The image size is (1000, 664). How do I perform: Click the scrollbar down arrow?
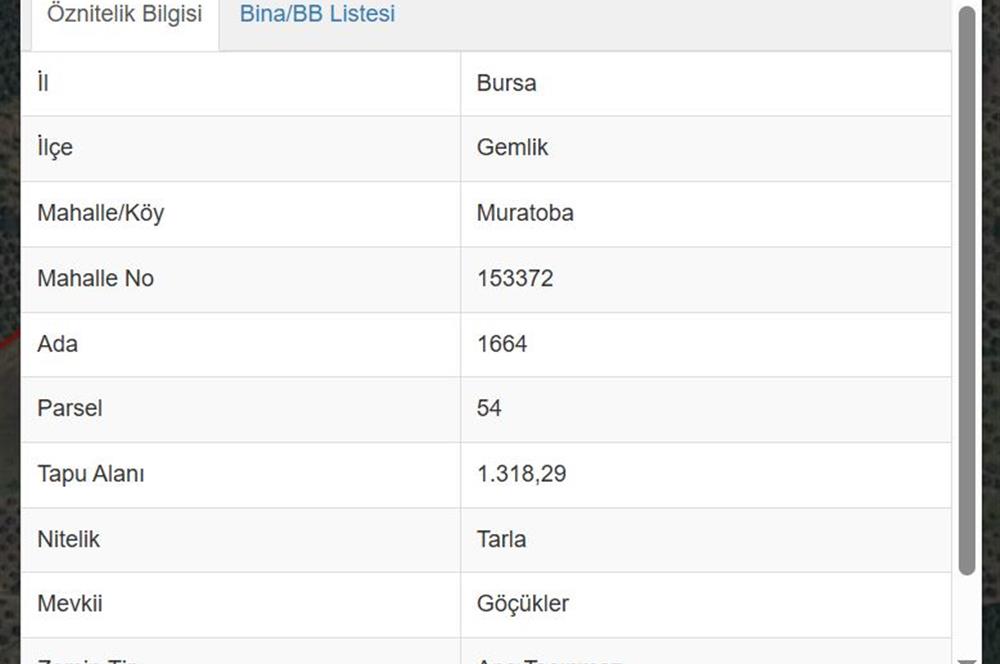[x=967, y=660]
